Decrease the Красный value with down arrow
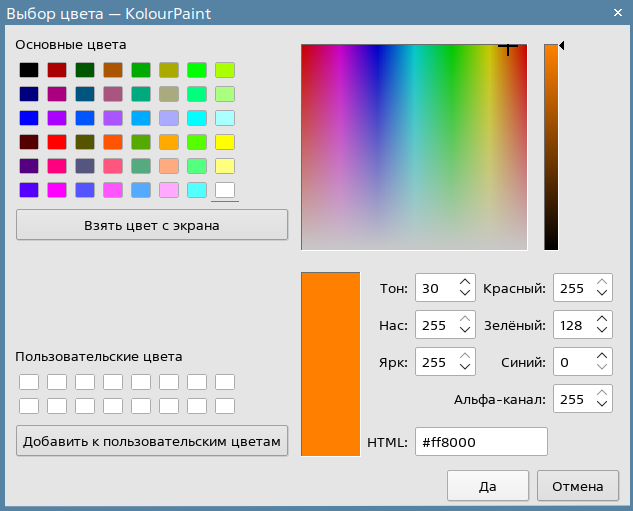The image size is (633, 511). pos(601,295)
